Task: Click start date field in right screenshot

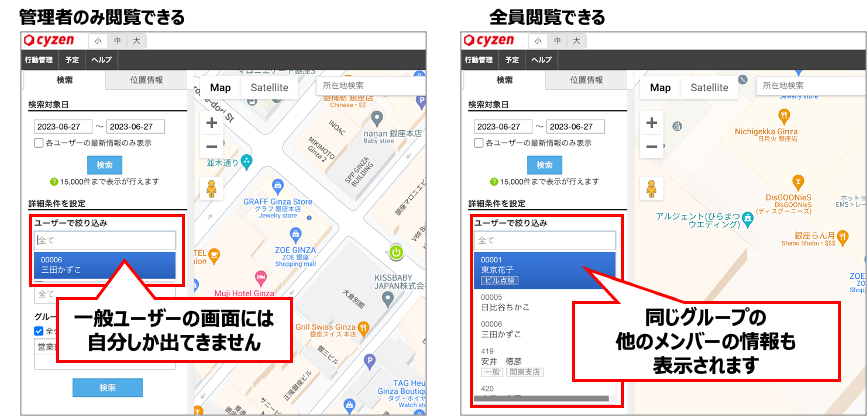Action: coord(503,127)
